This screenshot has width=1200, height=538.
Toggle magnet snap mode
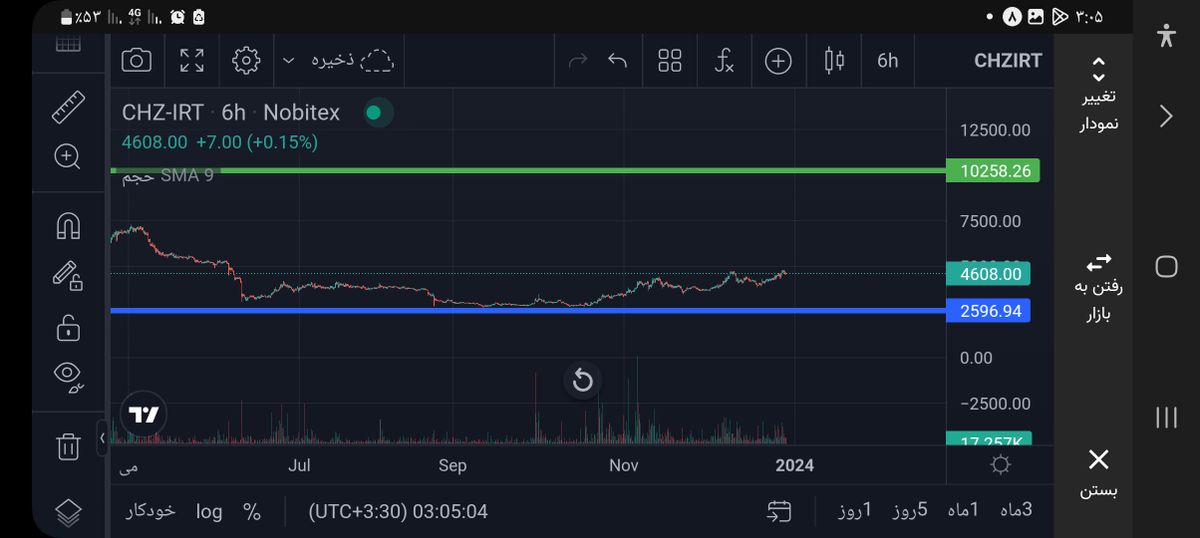[67, 227]
